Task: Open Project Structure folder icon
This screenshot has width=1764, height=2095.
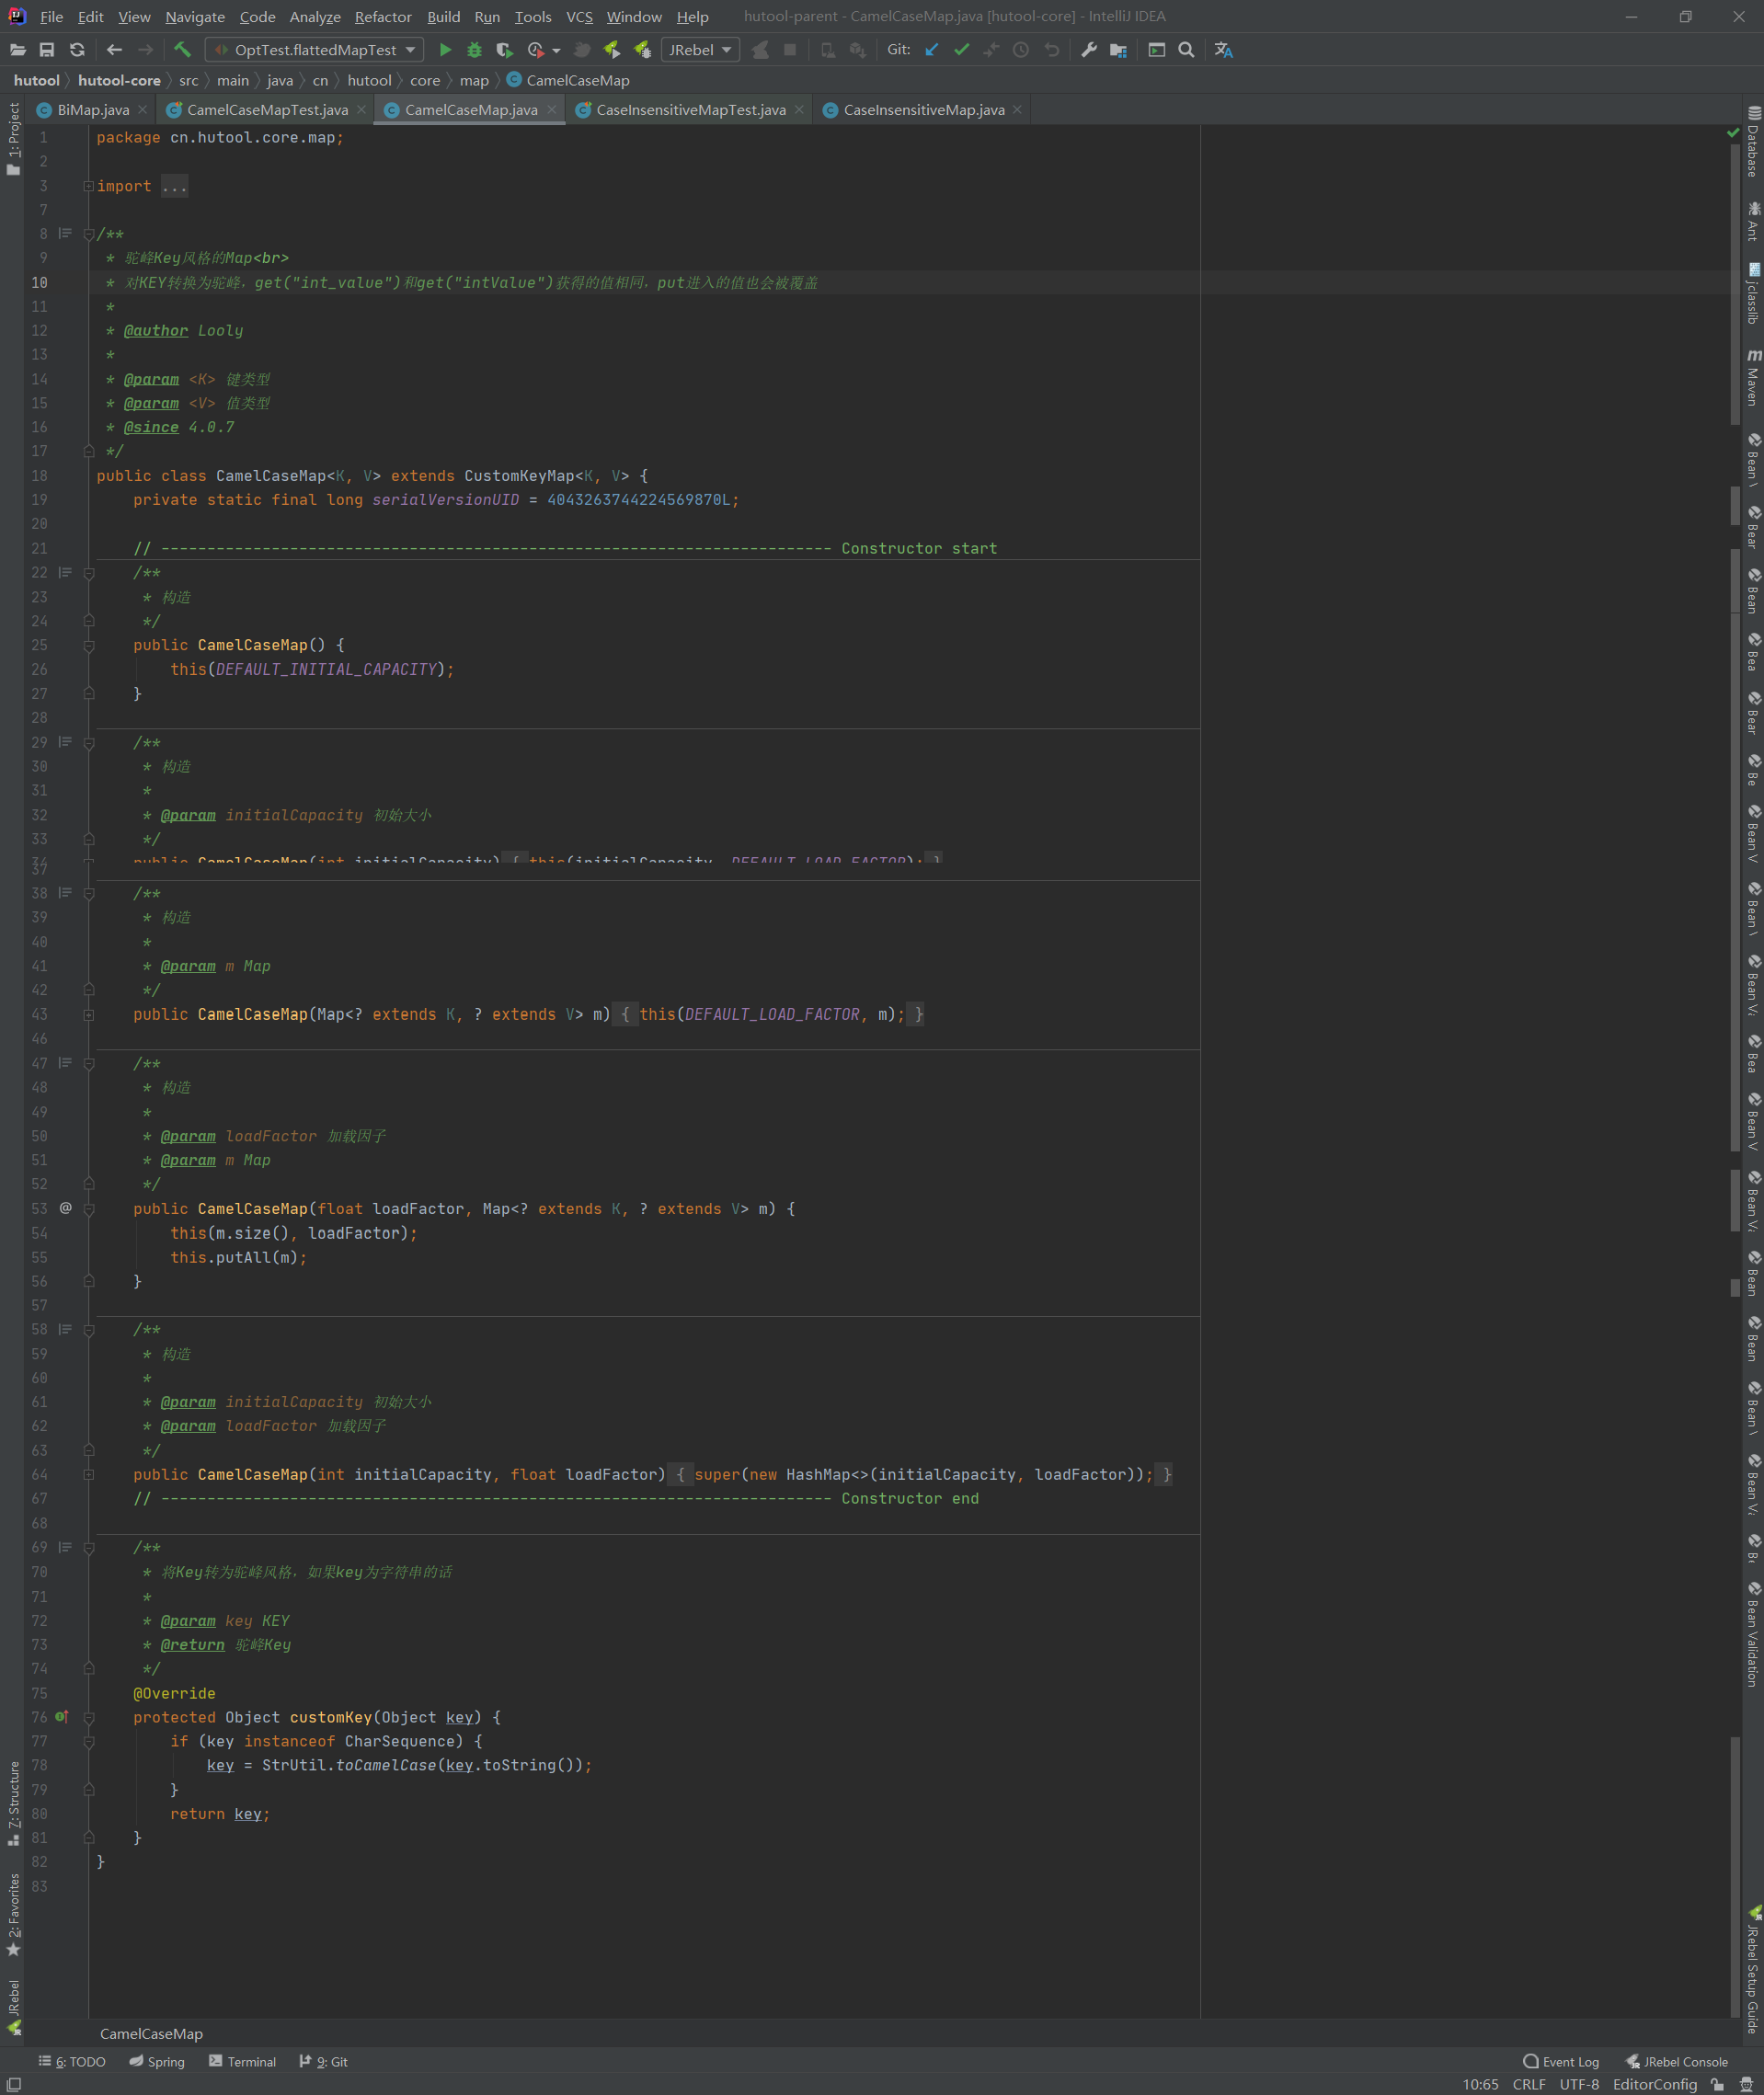Action: [1119, 50]
